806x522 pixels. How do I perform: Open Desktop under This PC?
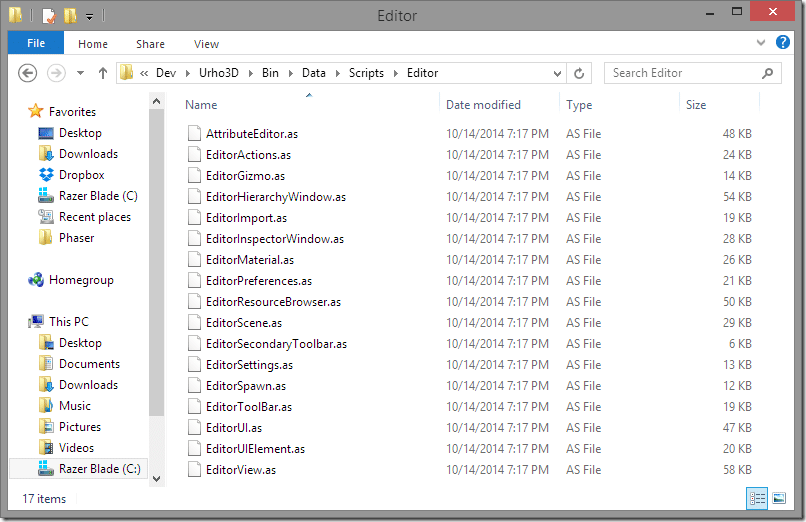coord(80,343)
